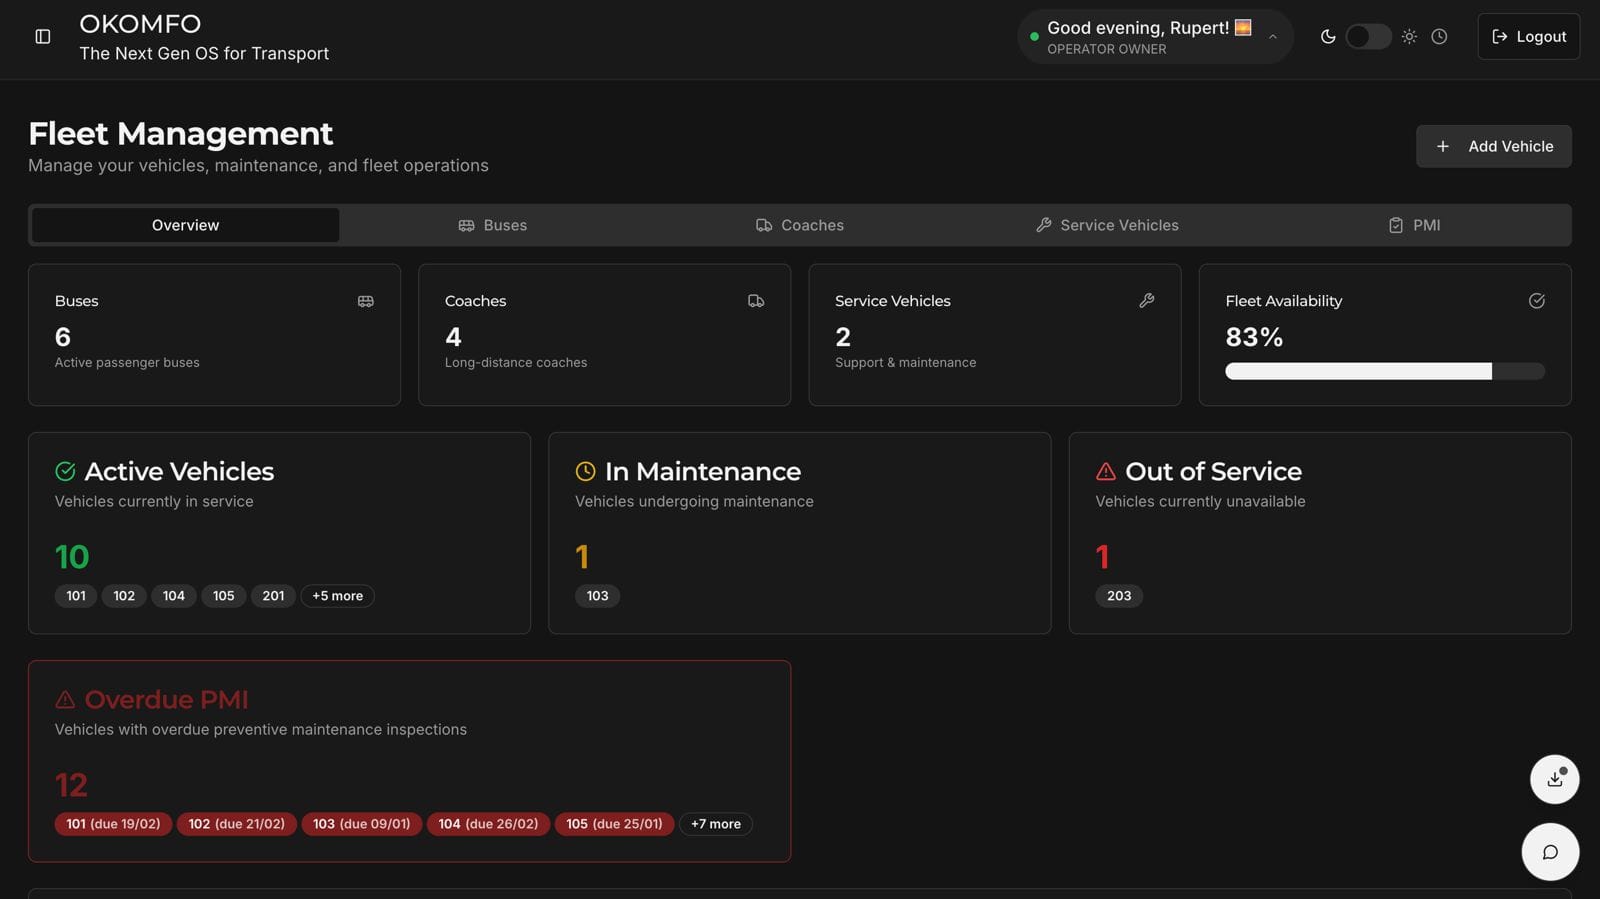Toggle the dark/light theme switch
Screen dimensions: 1600x899
pos(1368,37)
